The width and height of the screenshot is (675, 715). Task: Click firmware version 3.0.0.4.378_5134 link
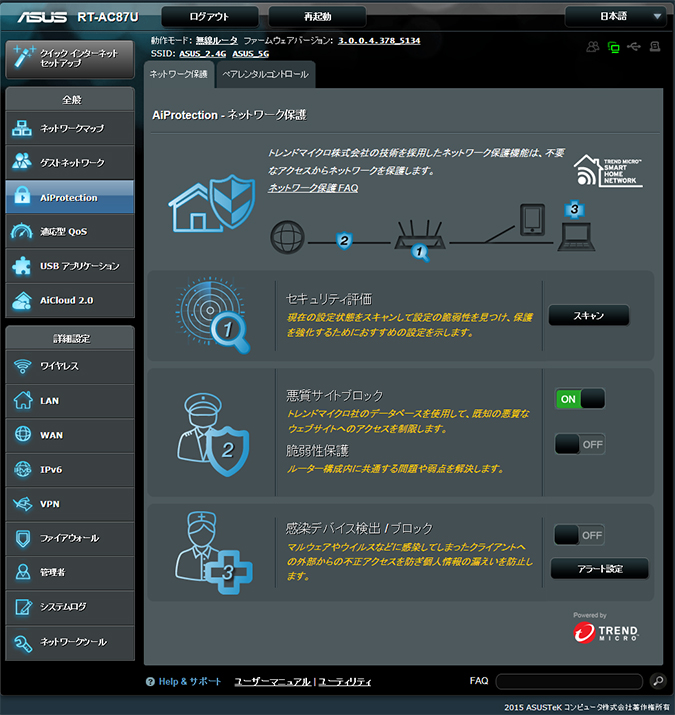(379, 41)
